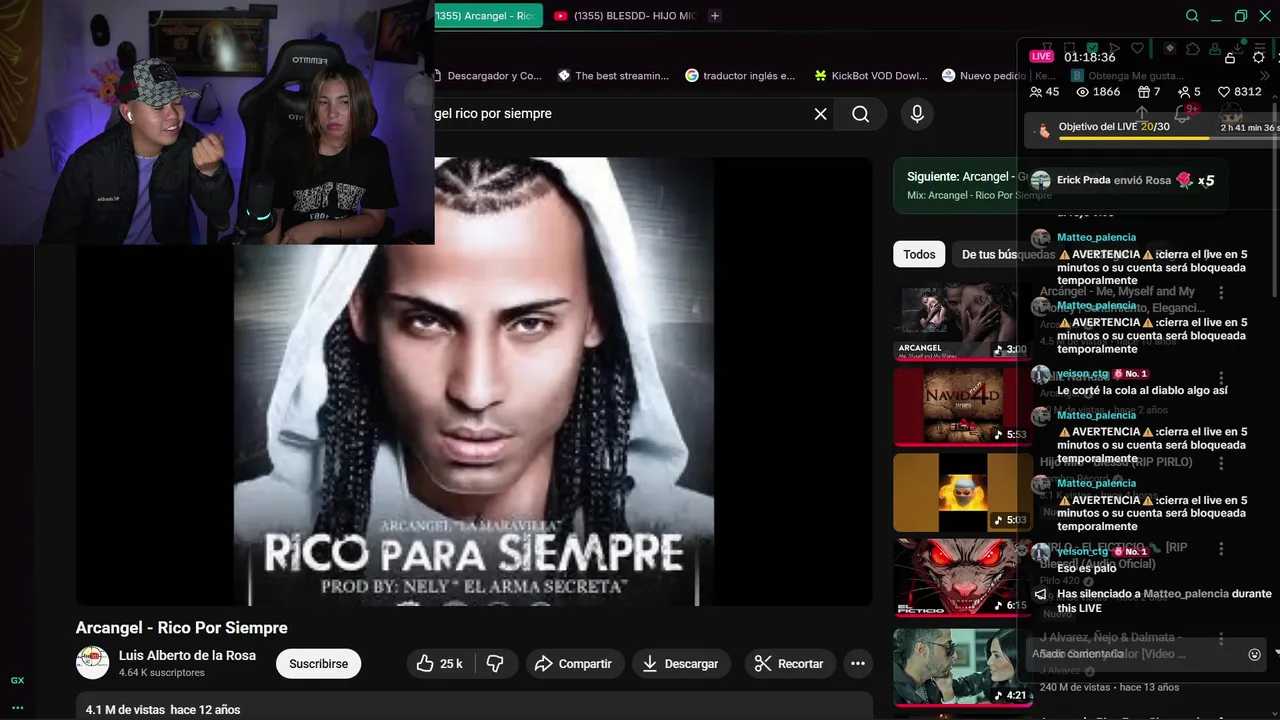Open Luis Alberto de la Rosa channel
The width and height of the screenshot is (1280, 720).
tap(187, 656)
